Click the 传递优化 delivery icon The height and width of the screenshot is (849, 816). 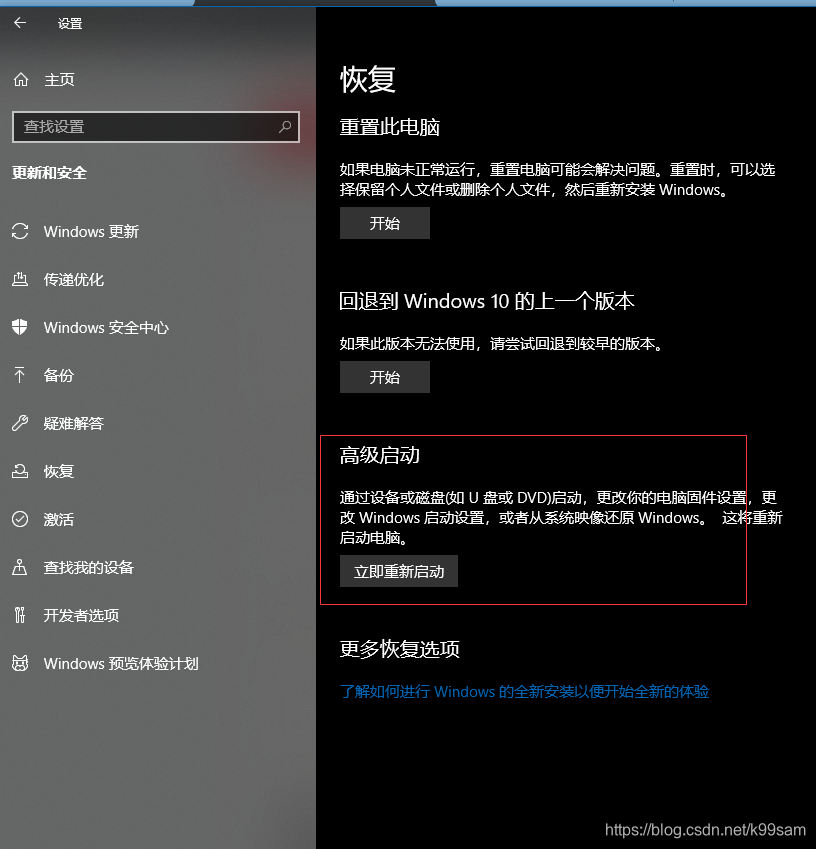[20, 279]
